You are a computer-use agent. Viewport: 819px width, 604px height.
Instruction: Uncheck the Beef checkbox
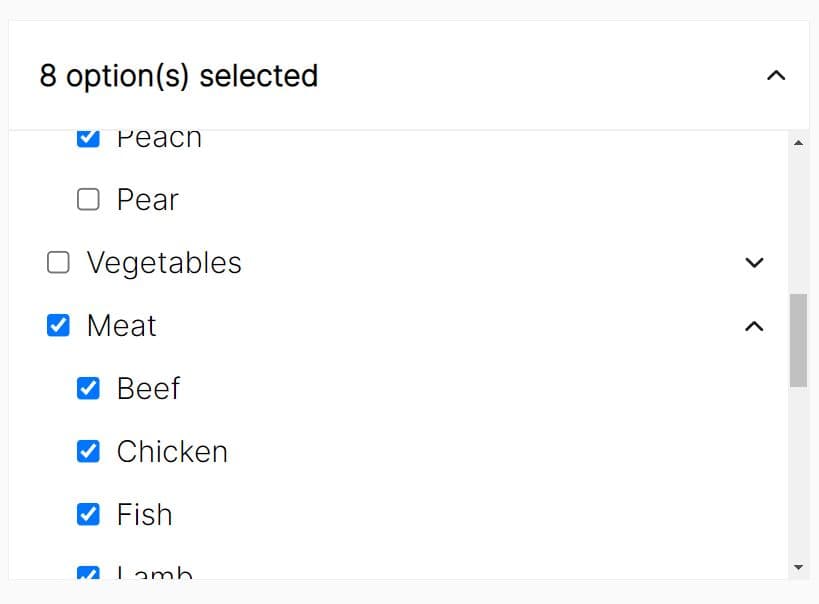[88, 388]
